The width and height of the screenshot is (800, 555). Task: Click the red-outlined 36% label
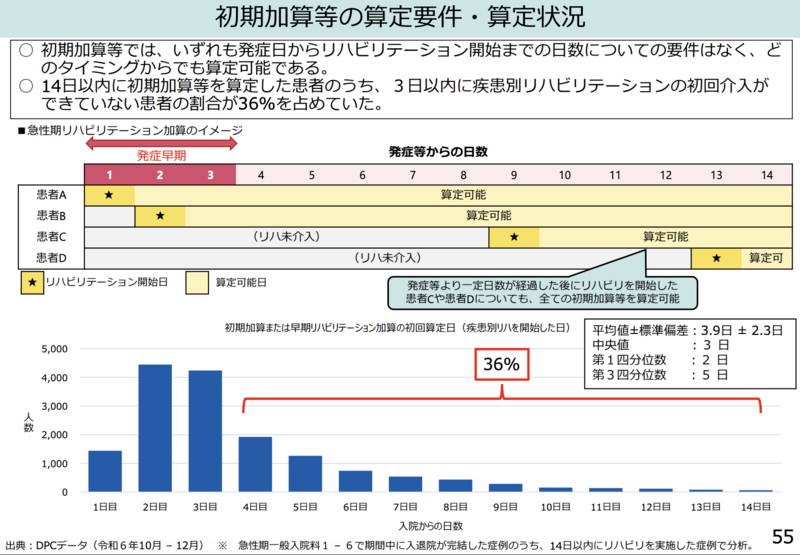pos(501,365)
